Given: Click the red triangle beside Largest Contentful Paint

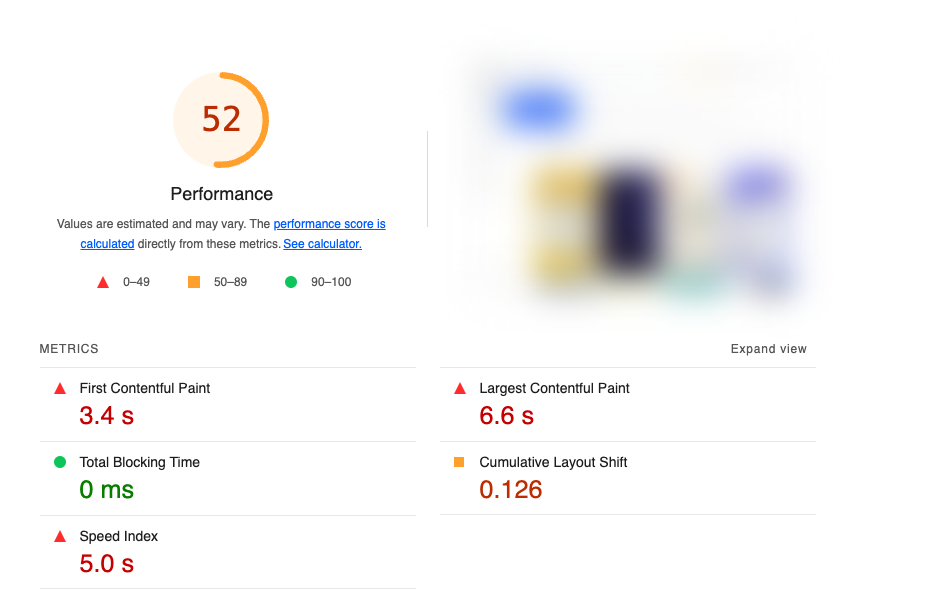Looking at the screenshot, I should [460, 389].
